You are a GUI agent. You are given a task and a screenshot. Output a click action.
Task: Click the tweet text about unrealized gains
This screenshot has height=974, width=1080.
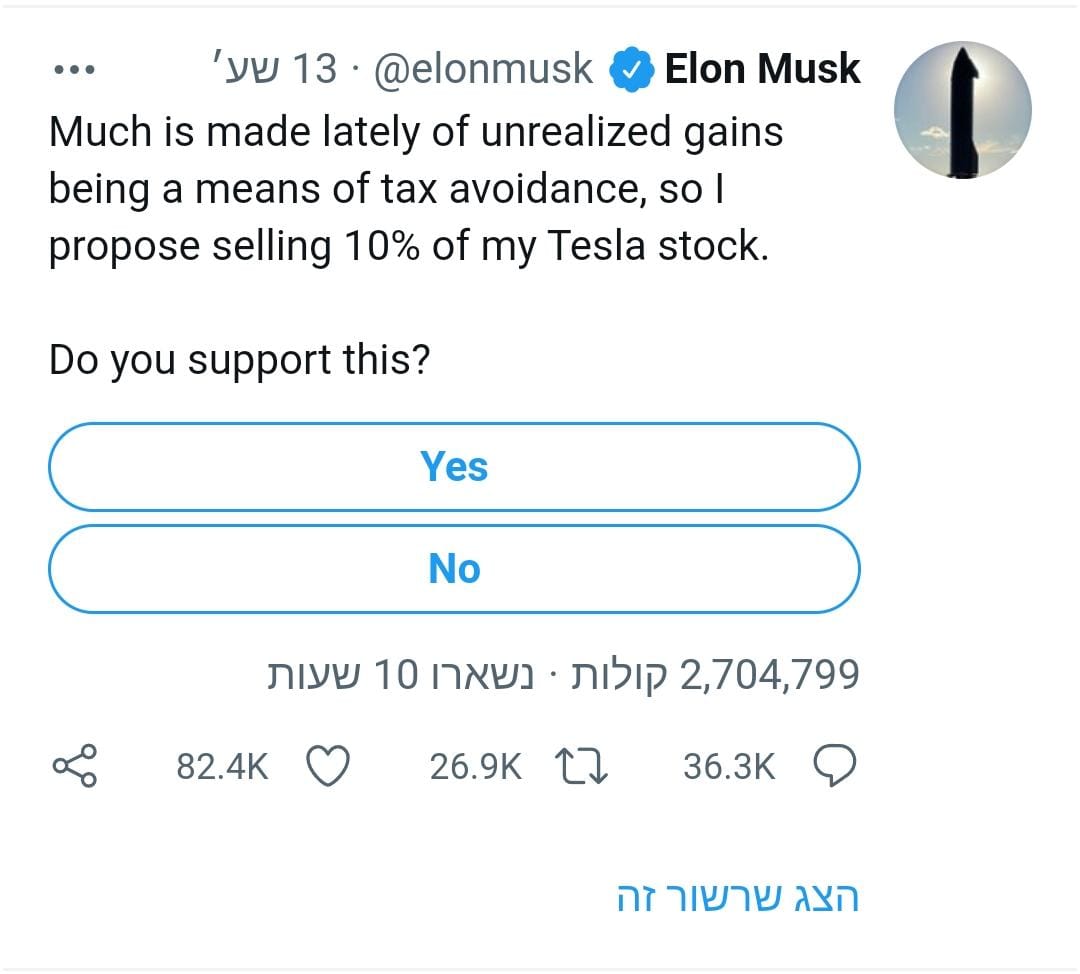415,189
